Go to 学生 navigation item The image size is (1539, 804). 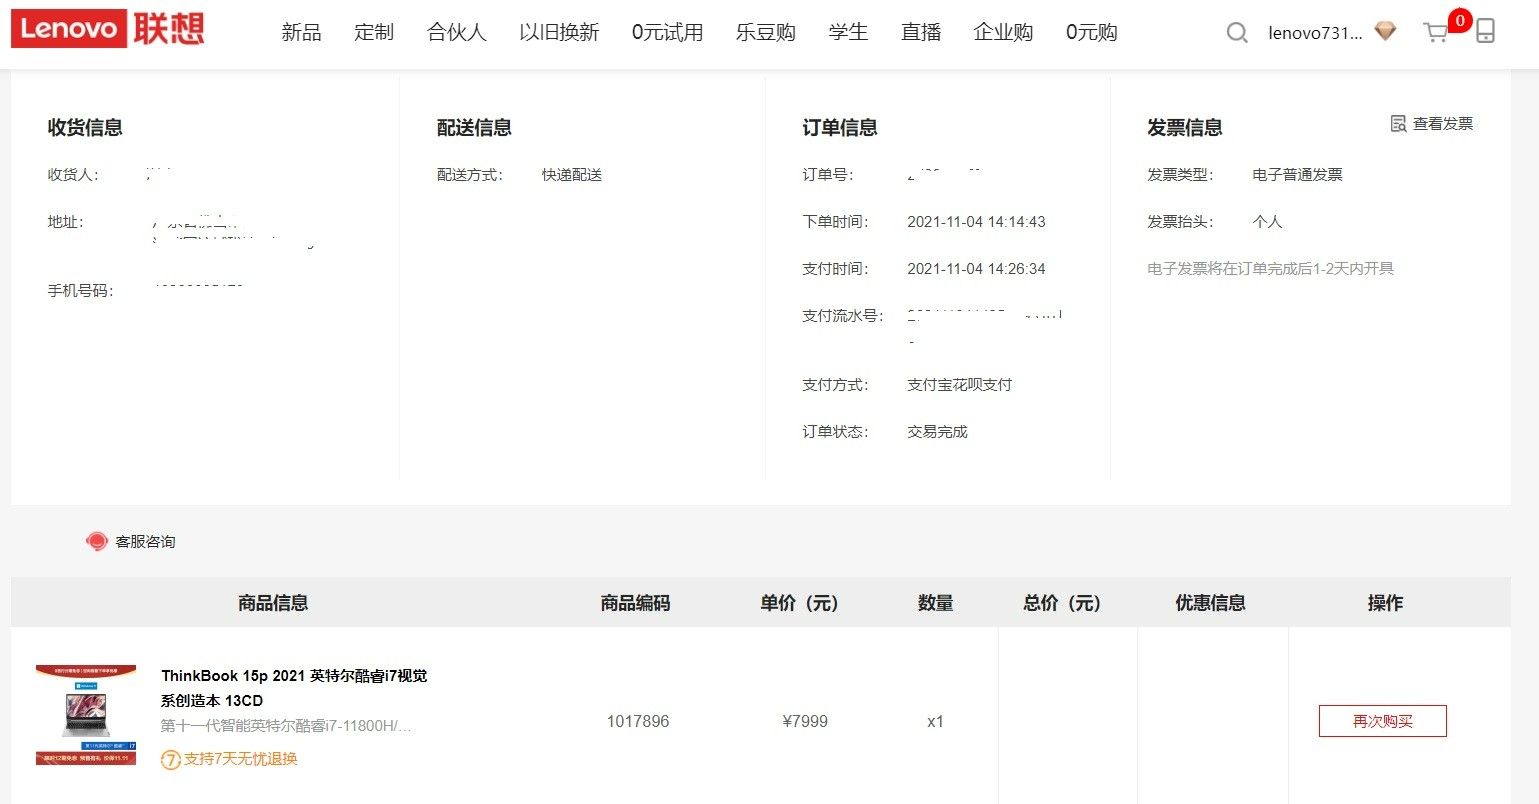tap(848, 32)
